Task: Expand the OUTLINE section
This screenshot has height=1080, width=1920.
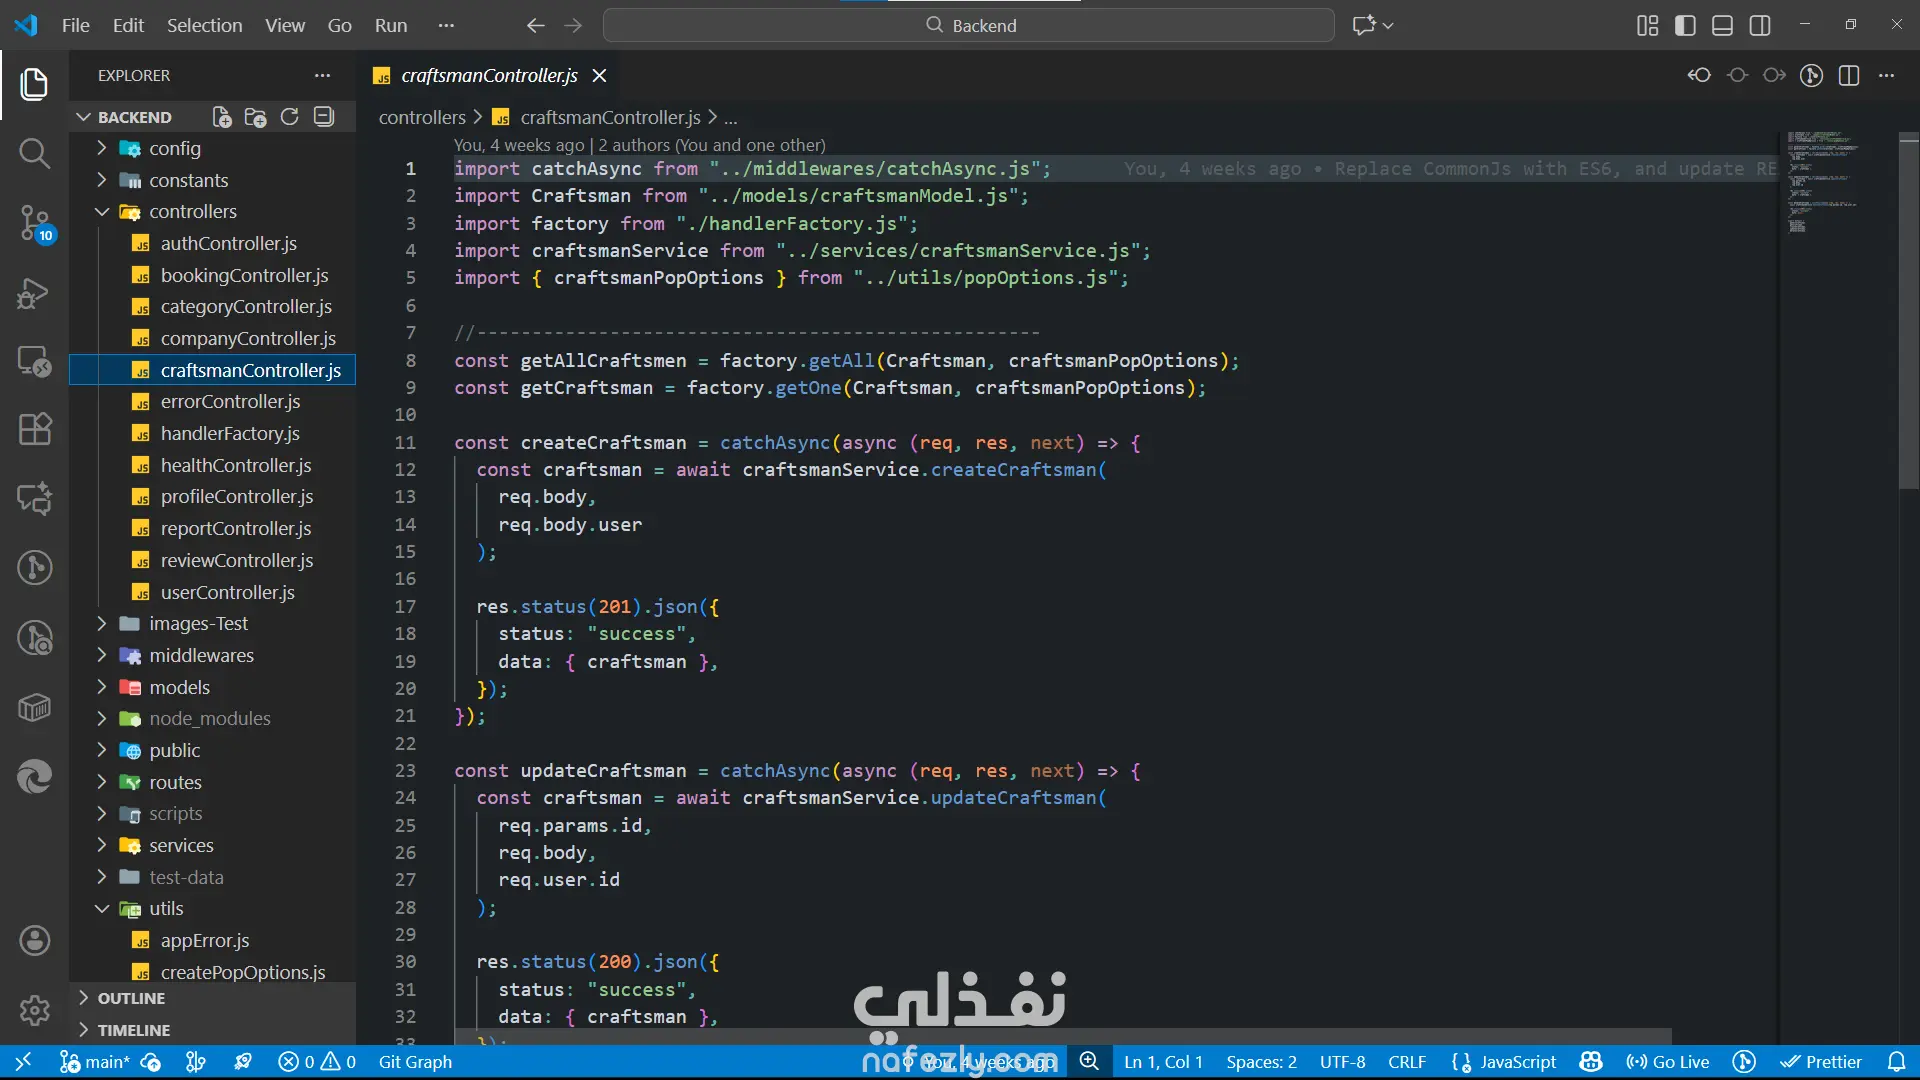Action: pyautogui.click(x=131, y=998)
